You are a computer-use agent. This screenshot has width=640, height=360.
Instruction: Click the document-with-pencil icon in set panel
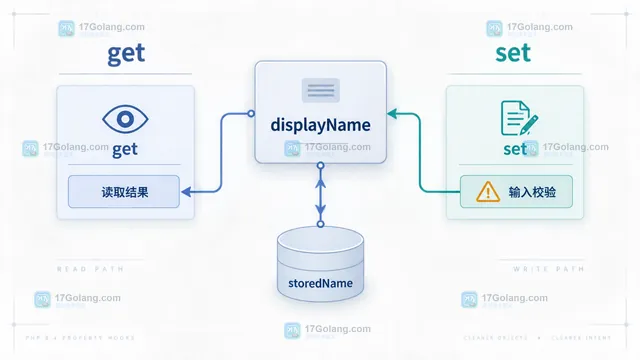pyautogui.click(x=519, y=118)
